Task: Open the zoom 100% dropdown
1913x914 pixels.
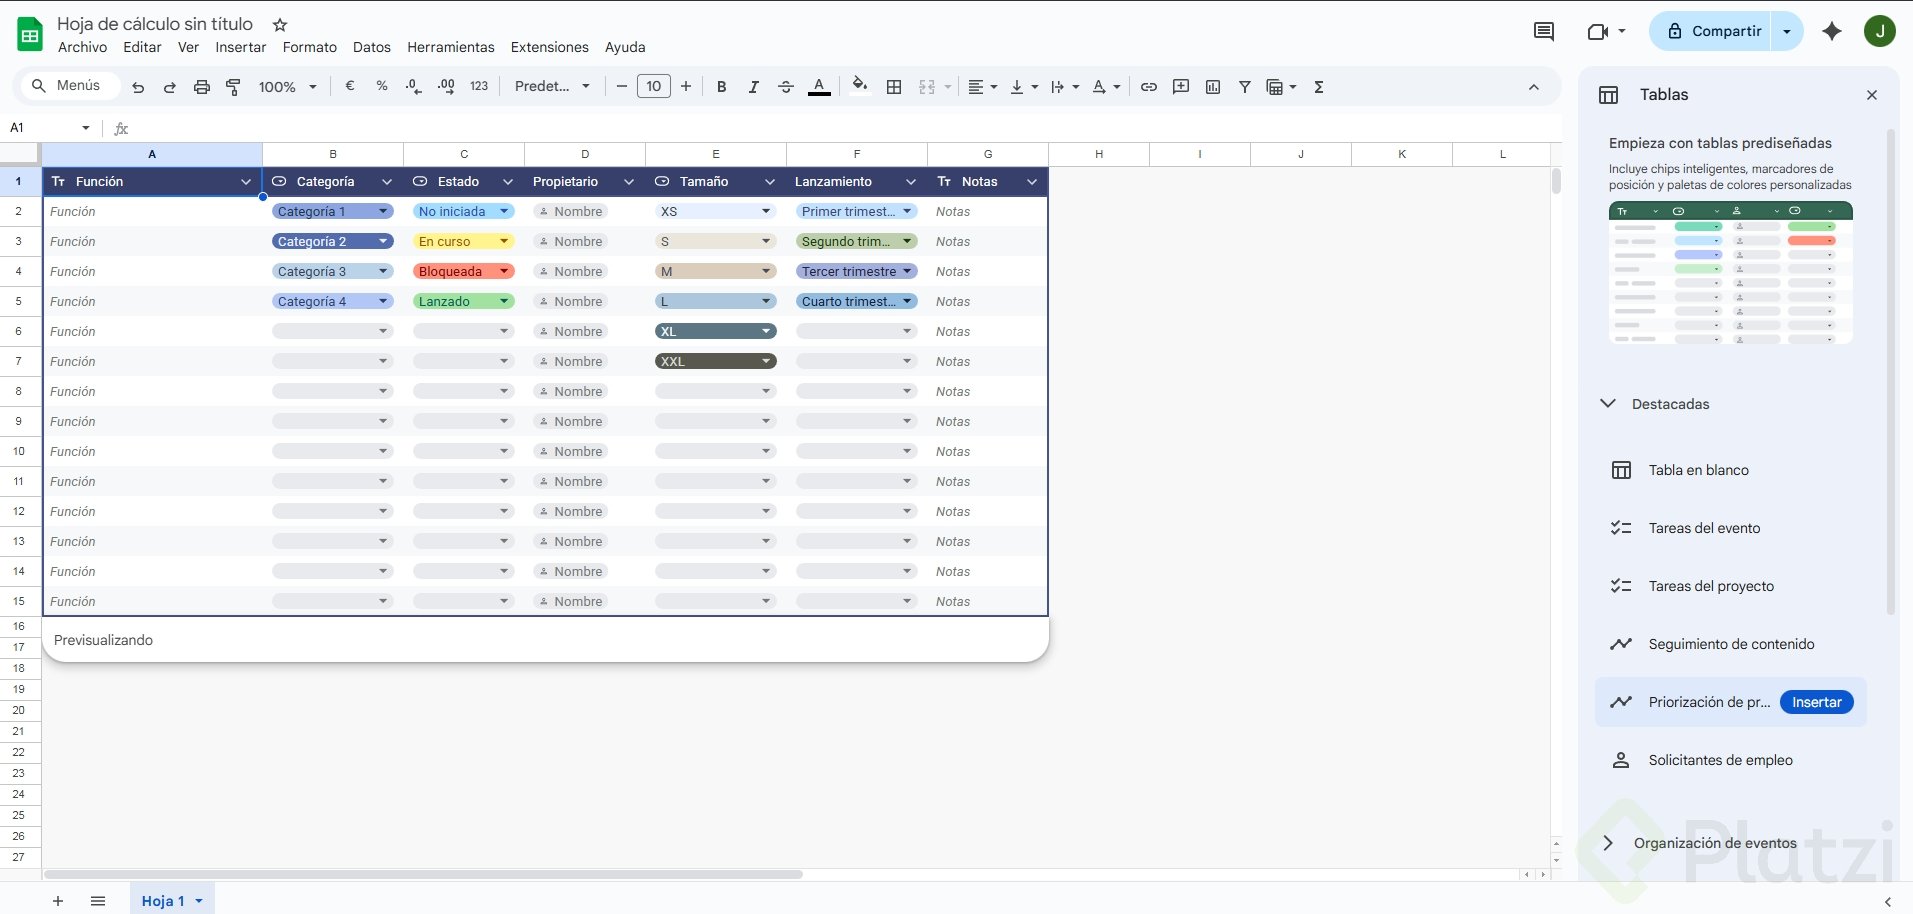Action: click(288, 87)
